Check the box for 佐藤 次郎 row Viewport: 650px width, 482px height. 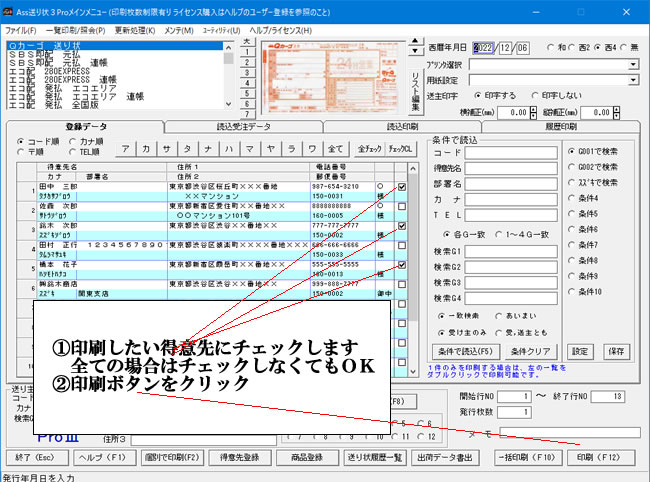[401, 206]
